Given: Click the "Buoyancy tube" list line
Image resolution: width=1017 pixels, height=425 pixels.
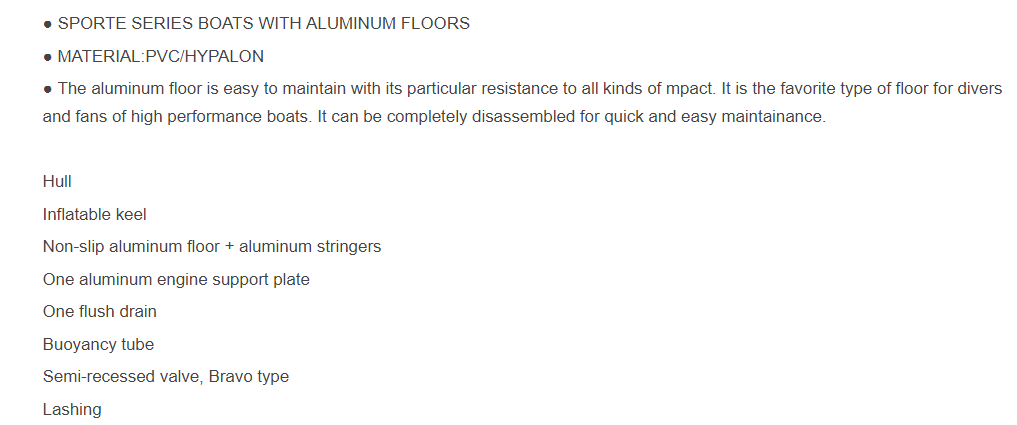Looking at the screenshot, I should (98, 344).
